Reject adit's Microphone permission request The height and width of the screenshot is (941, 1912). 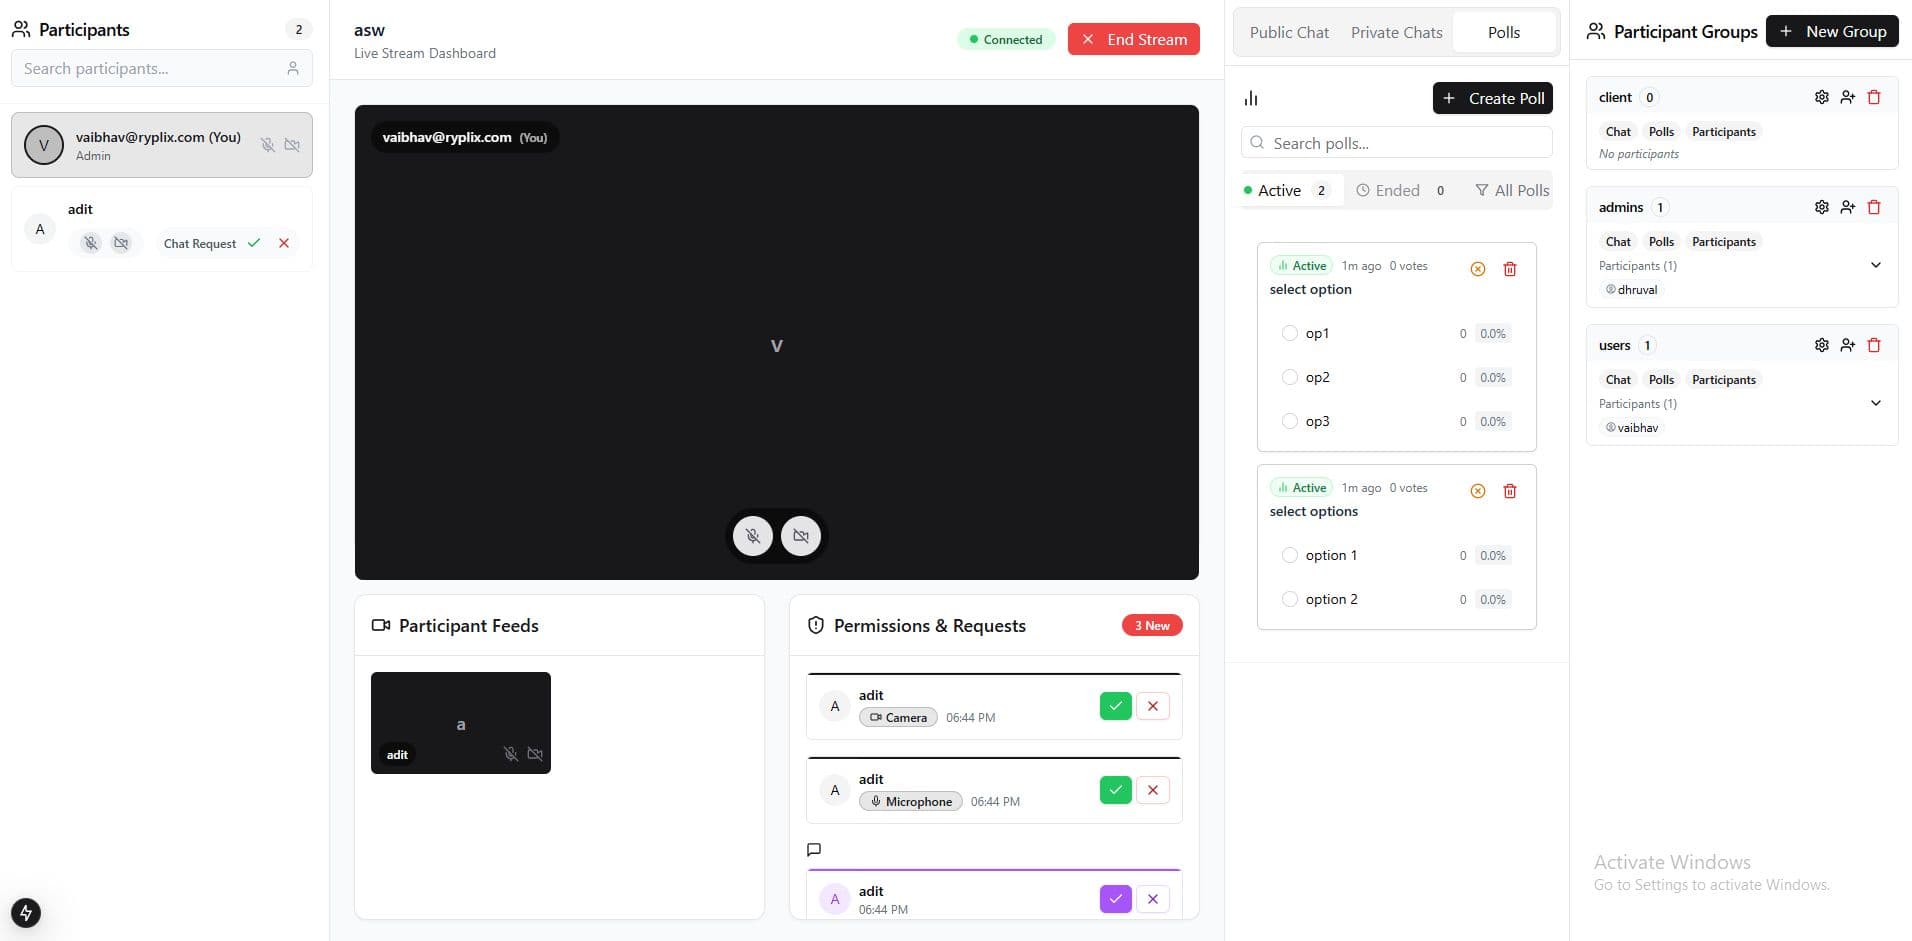[x=1152, y=790]
